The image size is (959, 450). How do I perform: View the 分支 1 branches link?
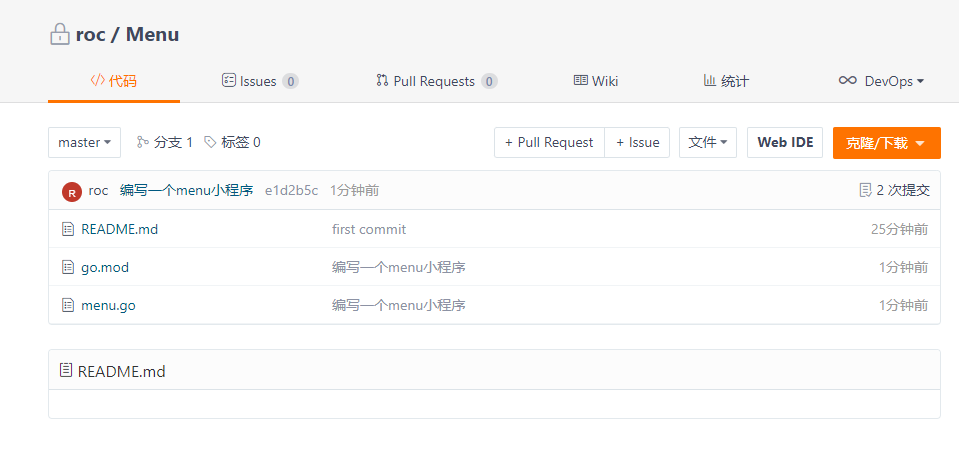click(x=165, y=142)
